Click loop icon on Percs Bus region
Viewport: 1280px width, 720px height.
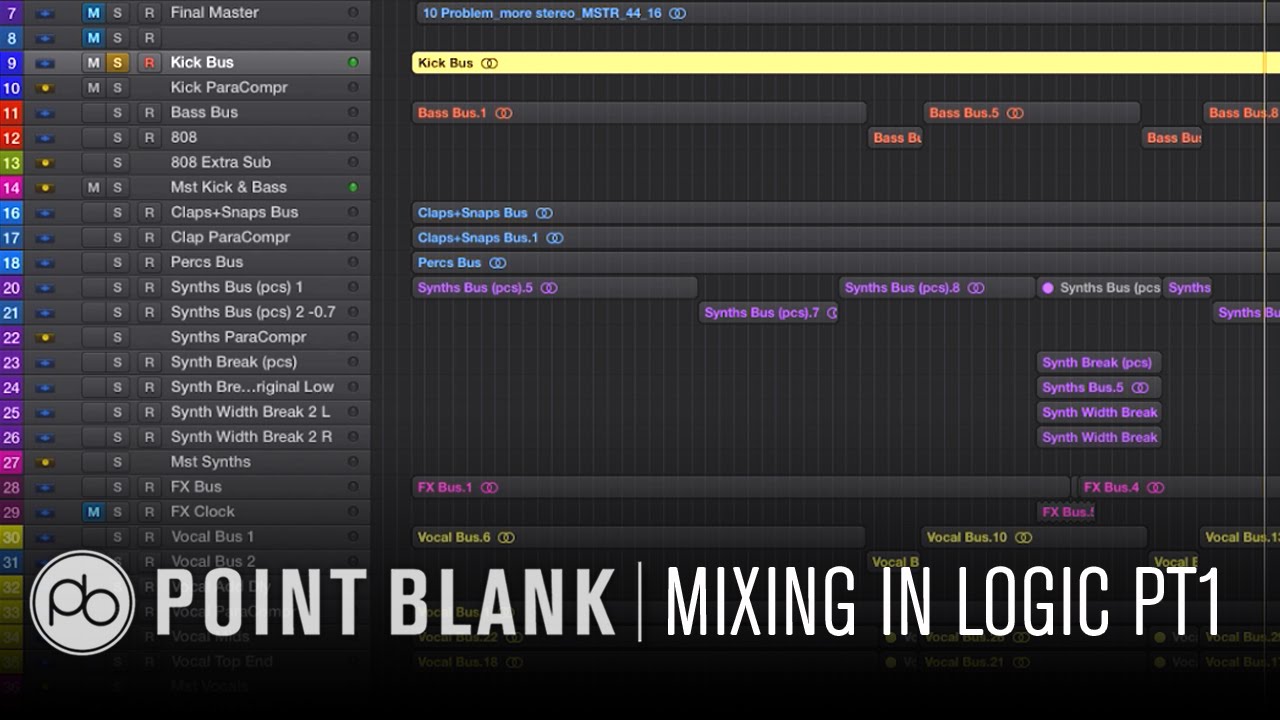tap(497, 263)
